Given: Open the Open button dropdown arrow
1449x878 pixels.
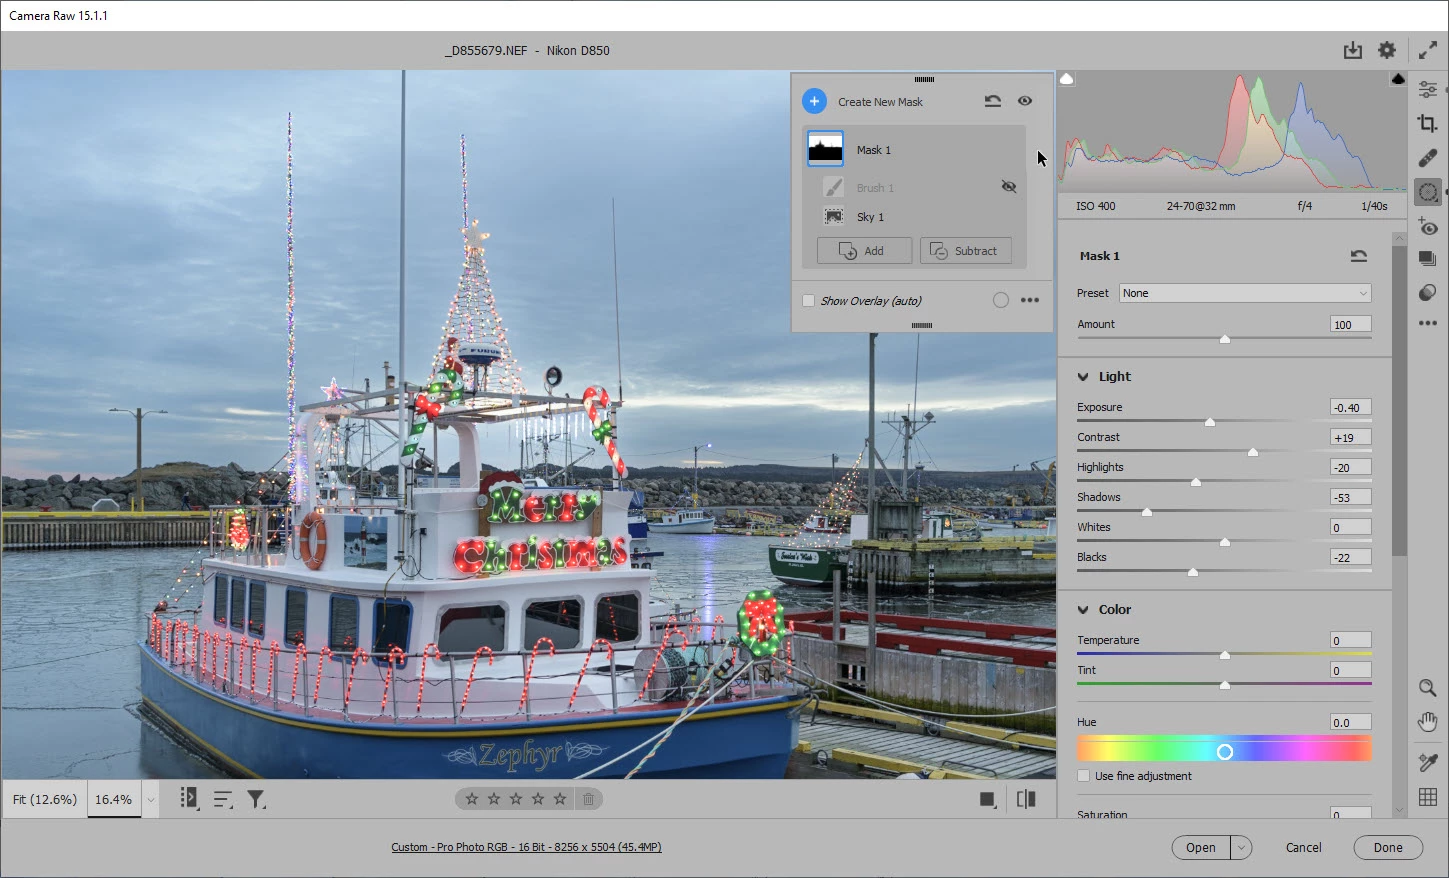Looking at the screenshot, I should click(1241, 847).
